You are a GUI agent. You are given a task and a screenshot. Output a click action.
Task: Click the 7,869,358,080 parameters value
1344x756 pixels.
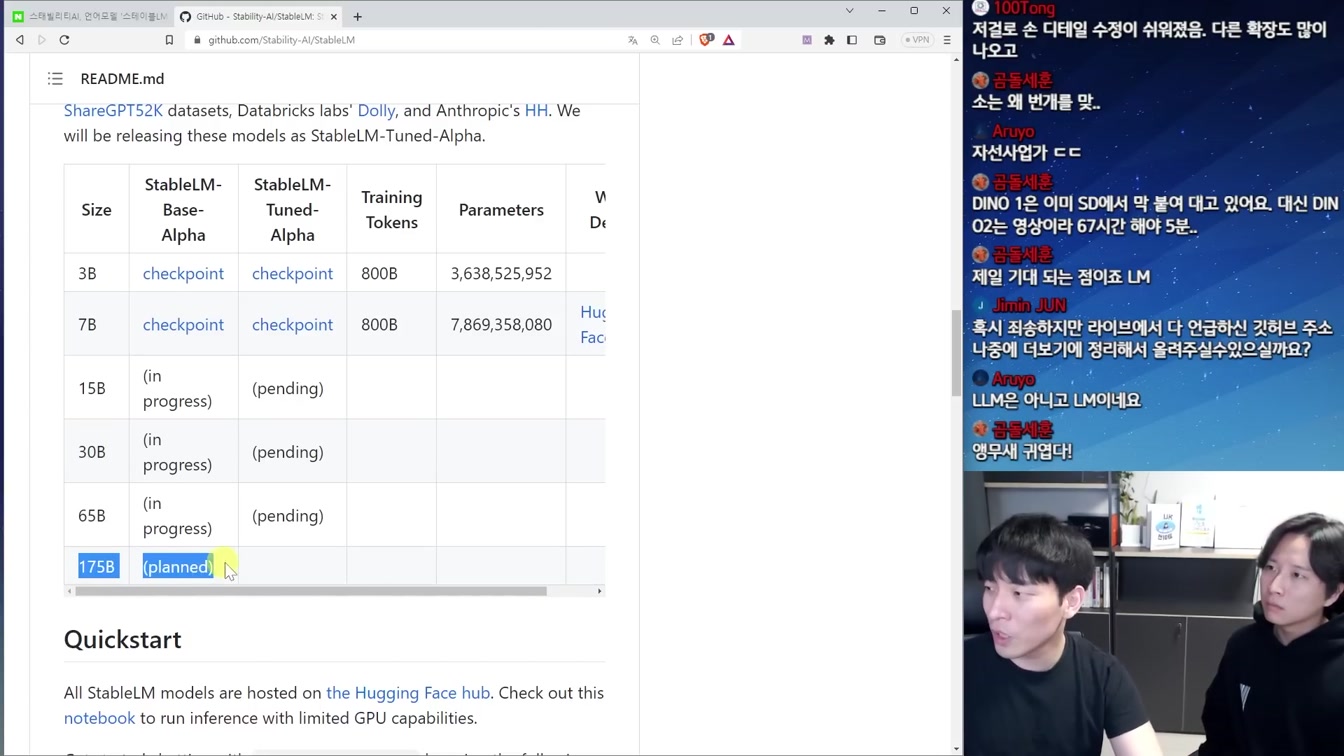click(501, 325)
